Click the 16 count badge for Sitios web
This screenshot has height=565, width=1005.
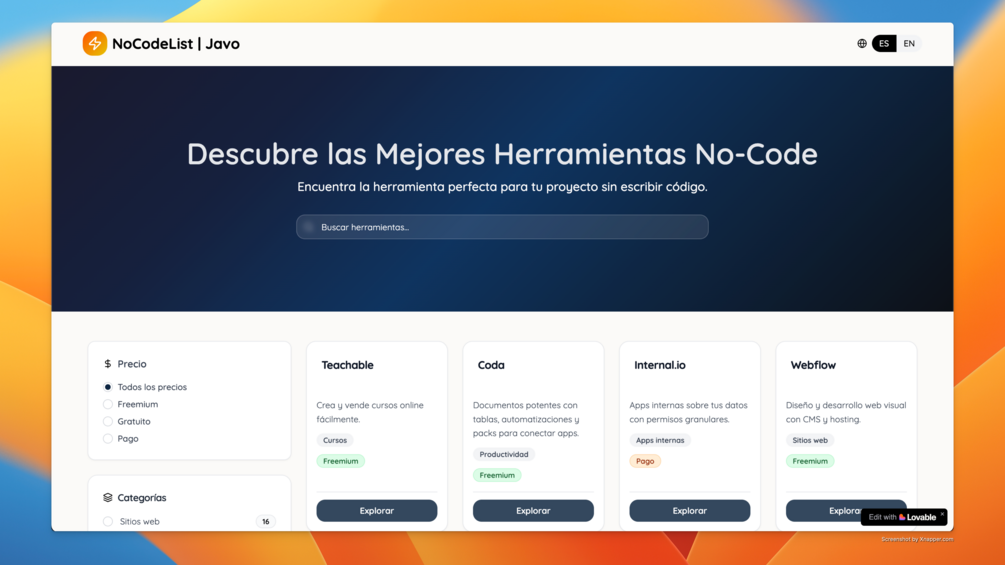(265, 521)
